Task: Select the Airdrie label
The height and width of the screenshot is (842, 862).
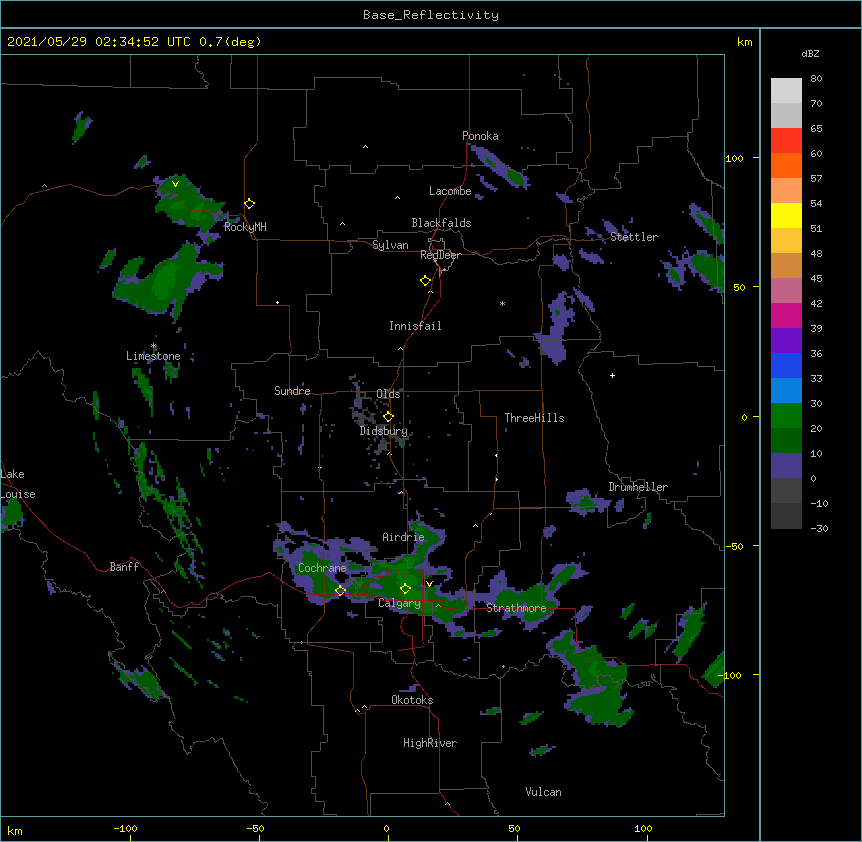Action: click(404, 537)
